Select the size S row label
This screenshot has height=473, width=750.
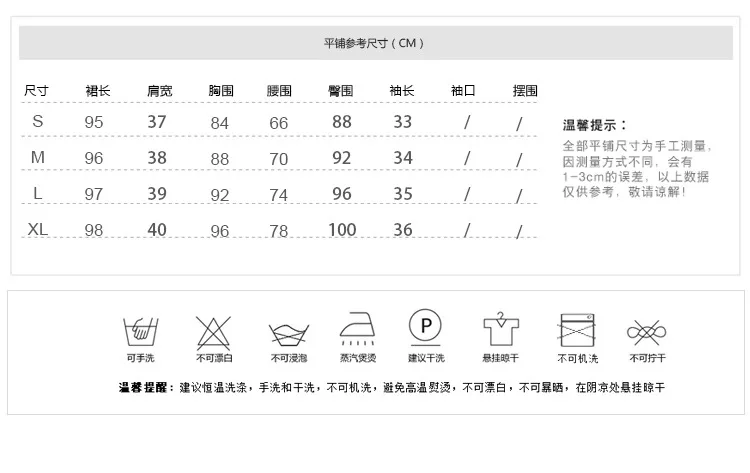[x=38, y=121]
